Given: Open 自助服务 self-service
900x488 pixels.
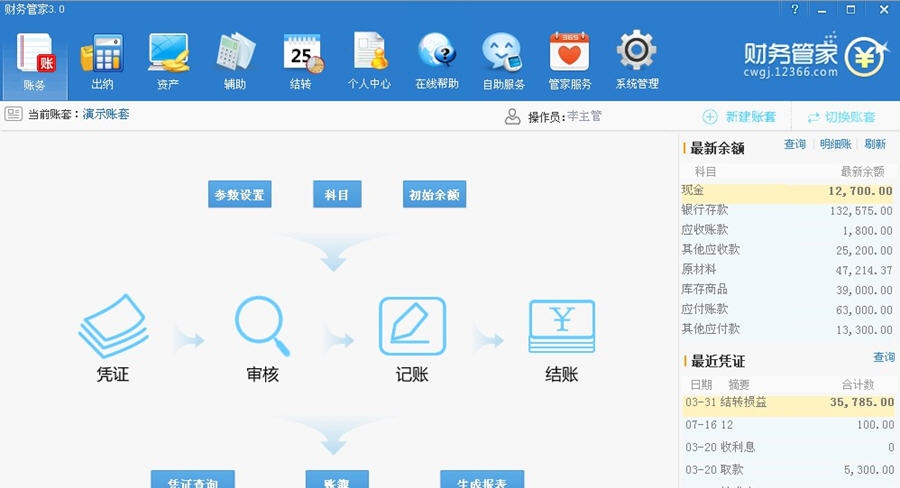Looking at the screenshot, I should pos(503,62).
